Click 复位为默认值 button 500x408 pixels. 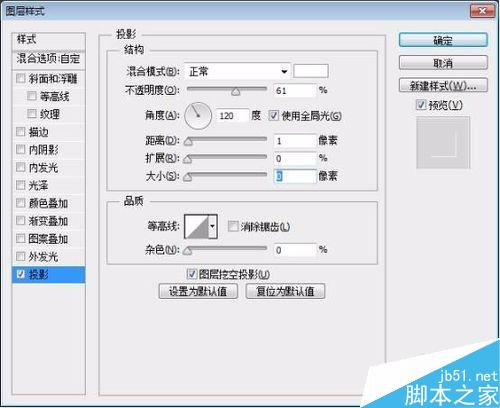[x=285, y=291]
